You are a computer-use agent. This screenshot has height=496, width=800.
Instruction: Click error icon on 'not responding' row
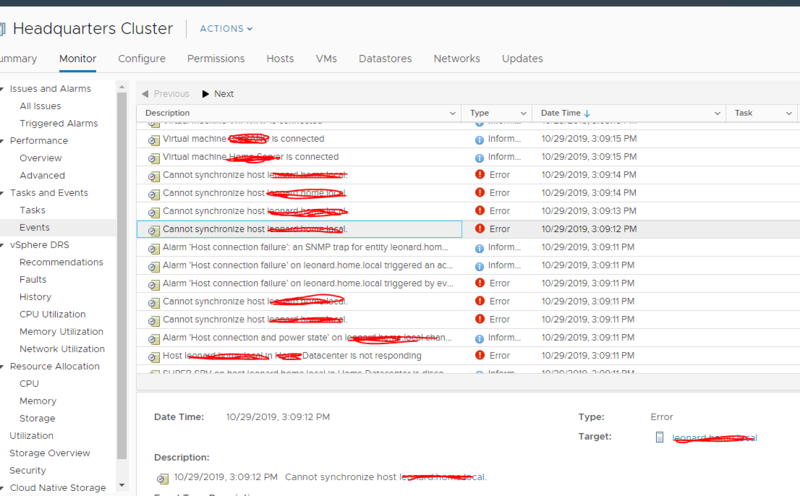coord(480,355)
